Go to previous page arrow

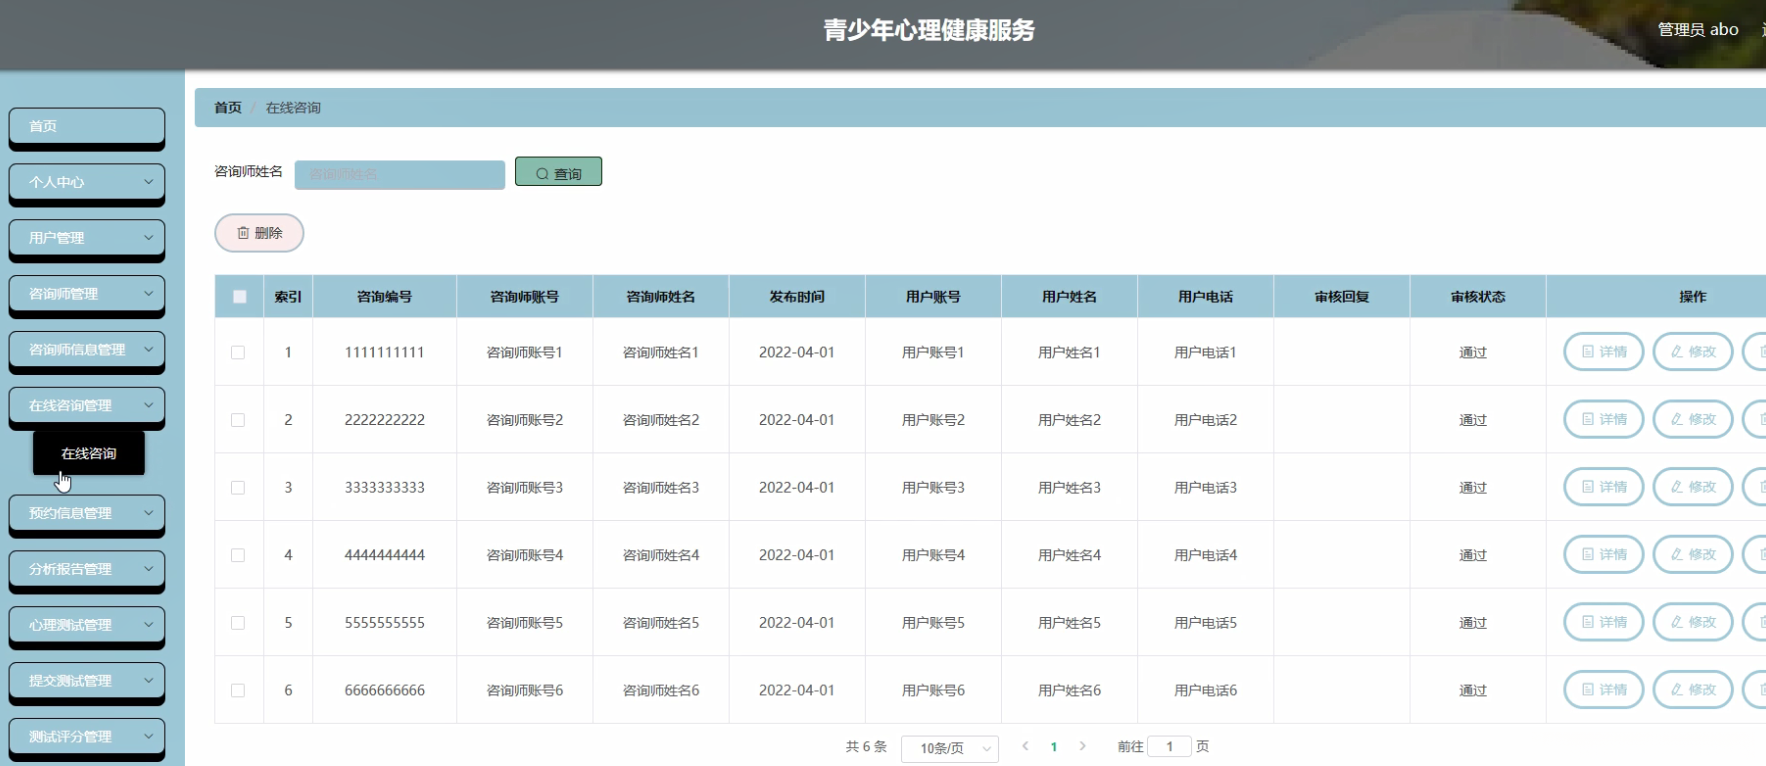pyautogui.click(x=1025, y=746)
